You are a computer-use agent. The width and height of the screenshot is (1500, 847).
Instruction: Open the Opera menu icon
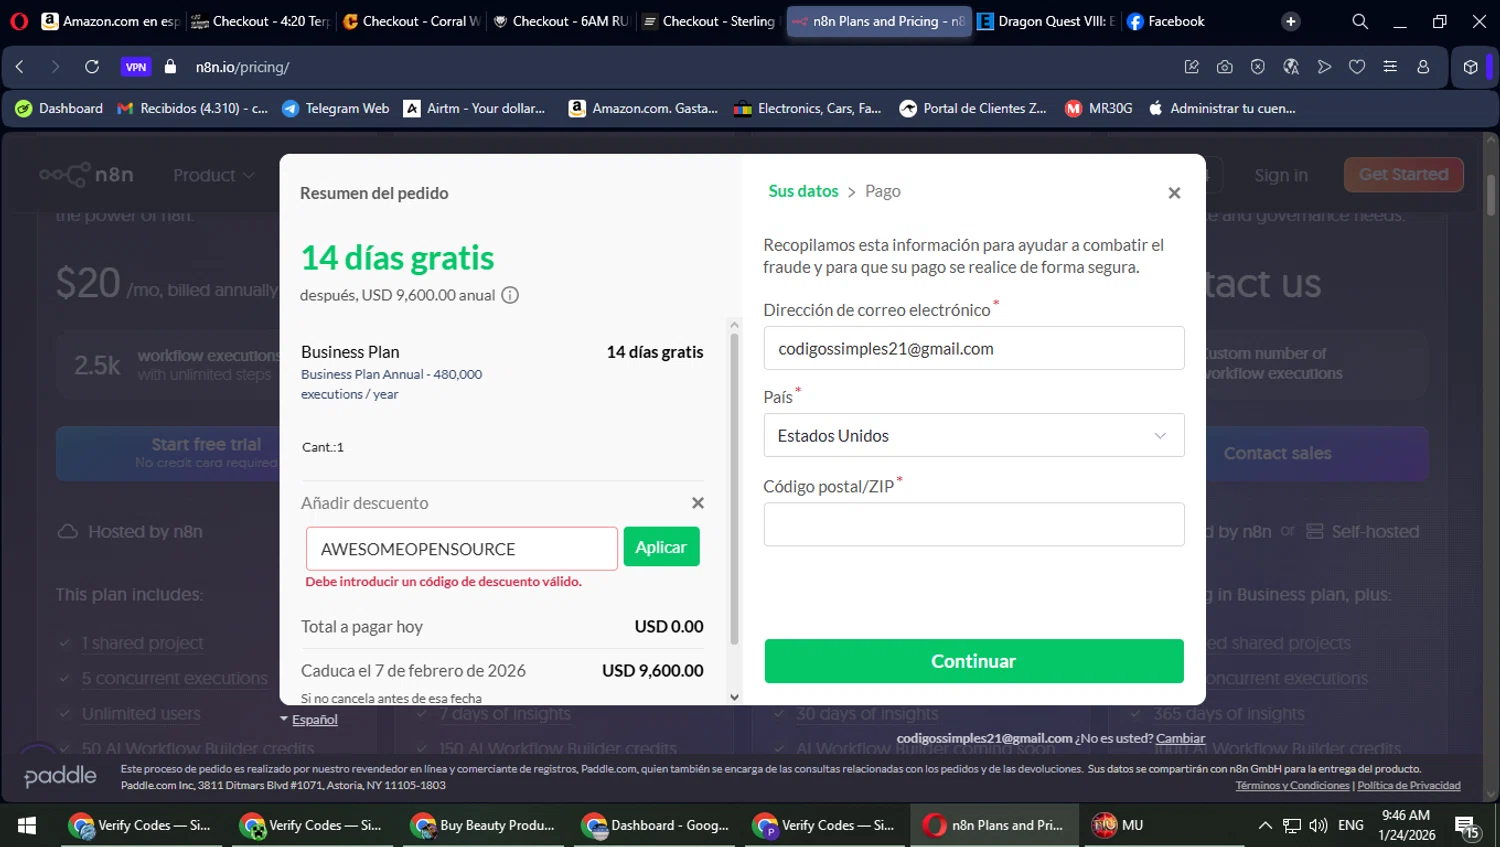(x=19, y=21)
